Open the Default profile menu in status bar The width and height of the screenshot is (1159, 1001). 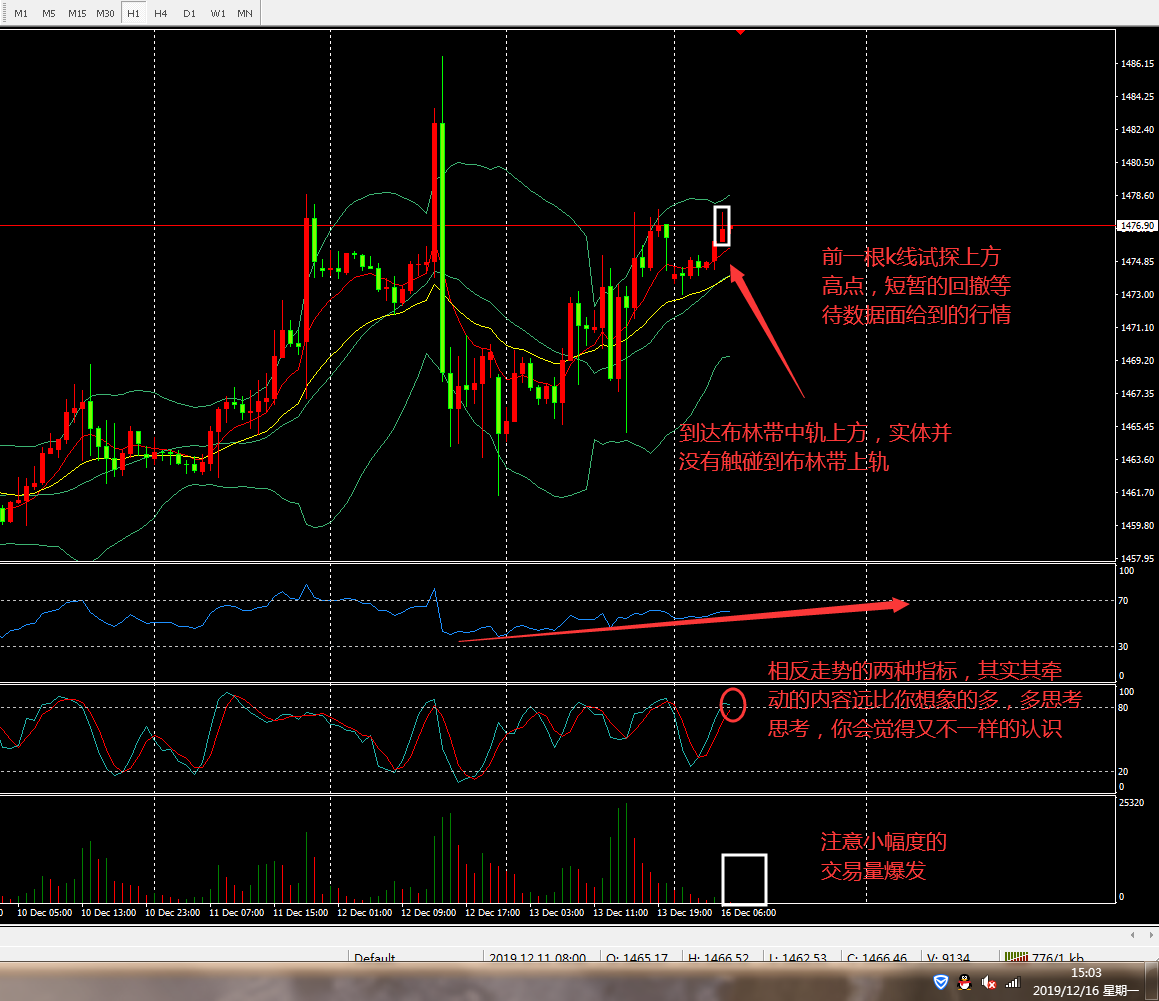pyautogui.click(x=375, y=958)
